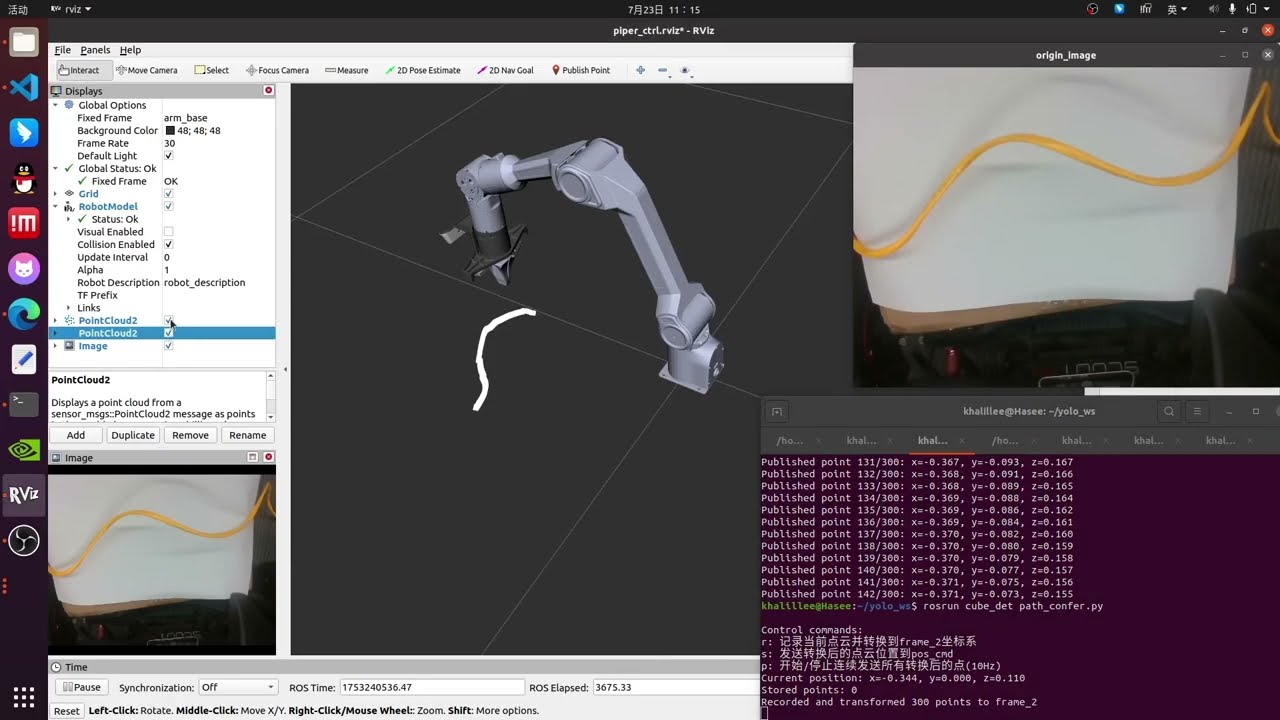Click the Remove display button

pyautogui.click(x=190, y=435)
